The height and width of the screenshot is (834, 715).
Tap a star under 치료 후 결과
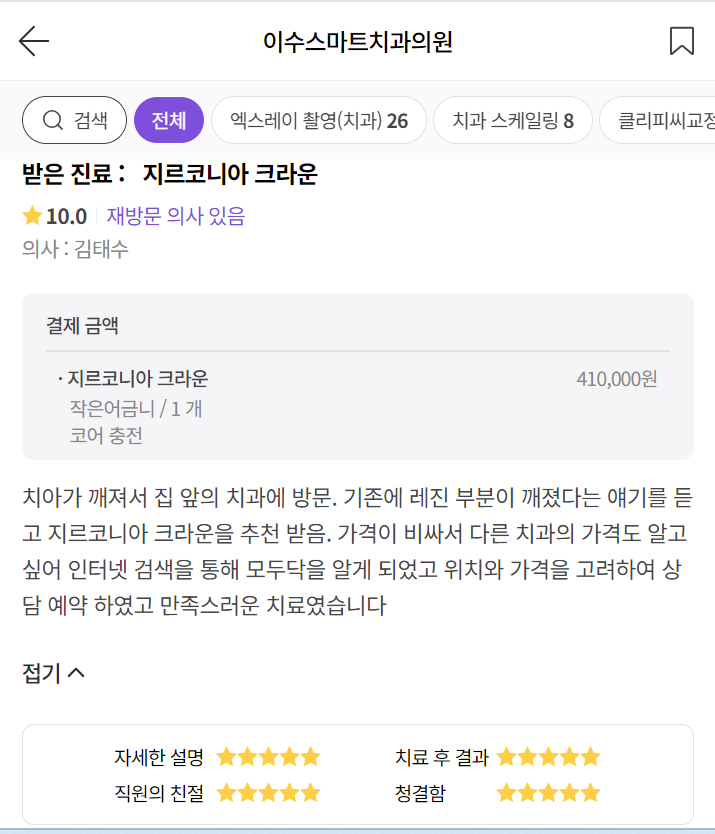click(548, 756)
